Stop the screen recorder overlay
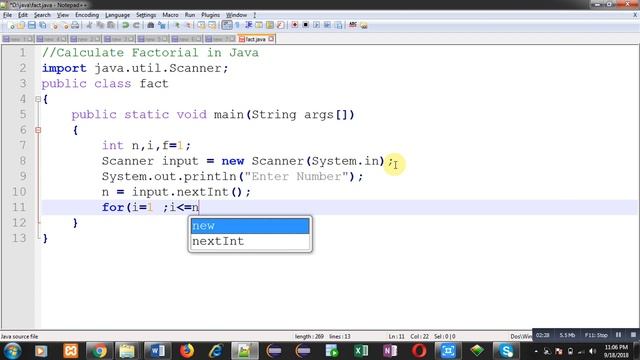The width and height of the screenshot is (640, 360). pyautogui.click(x=633, y=335)
